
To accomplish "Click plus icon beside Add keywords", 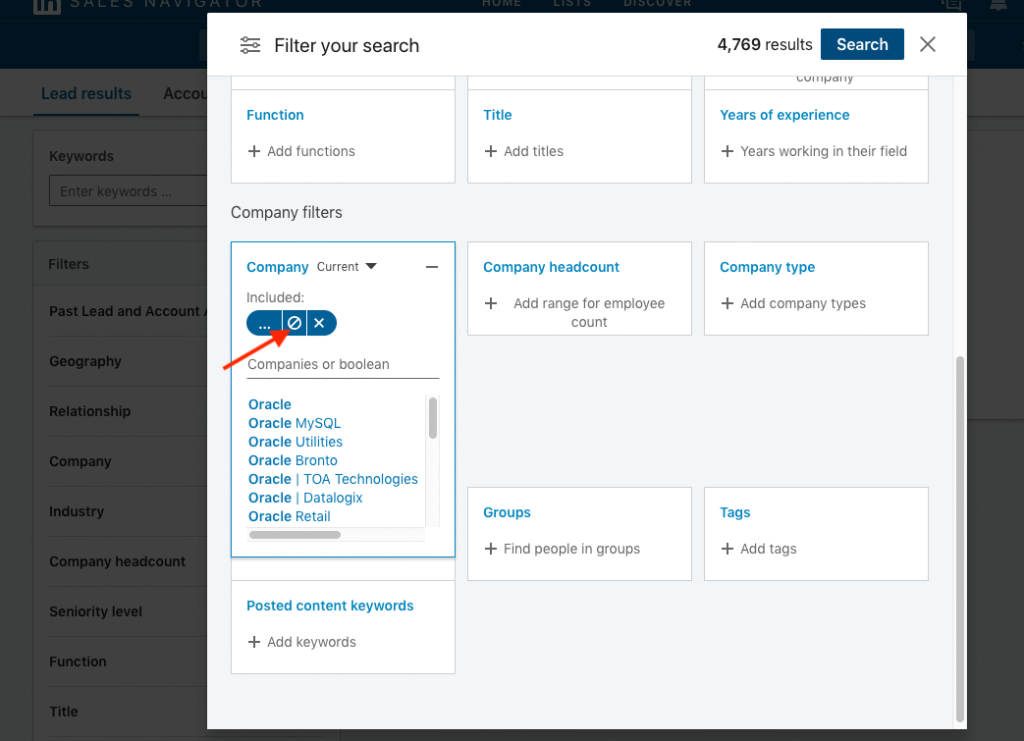I will 254,642.
